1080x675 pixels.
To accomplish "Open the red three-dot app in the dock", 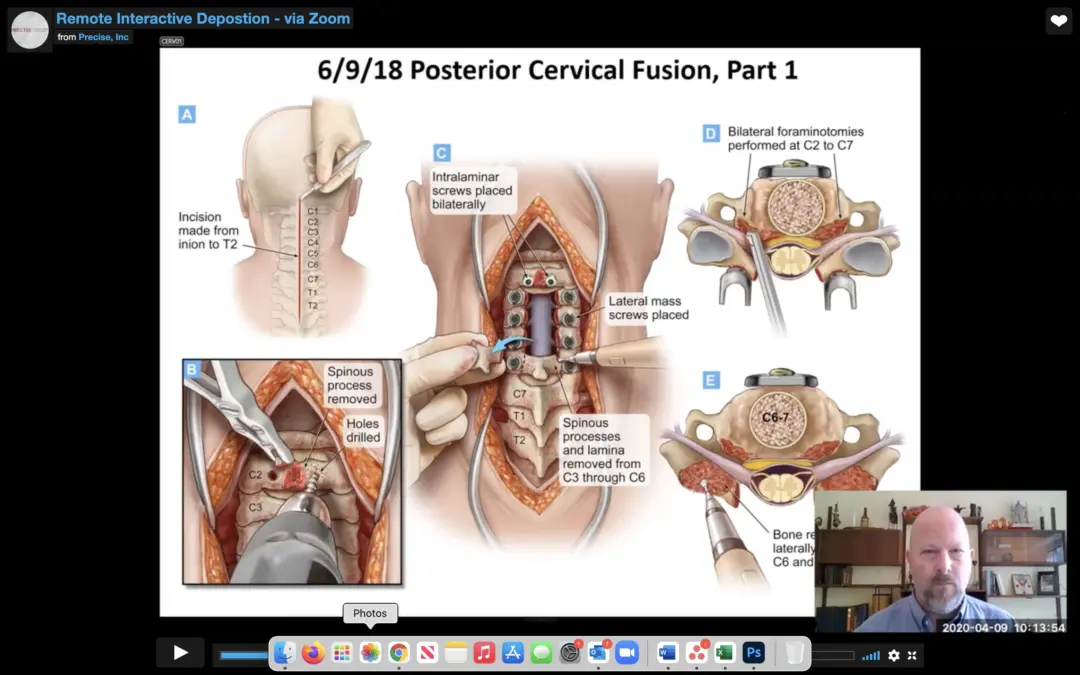I will coord(696,652).
